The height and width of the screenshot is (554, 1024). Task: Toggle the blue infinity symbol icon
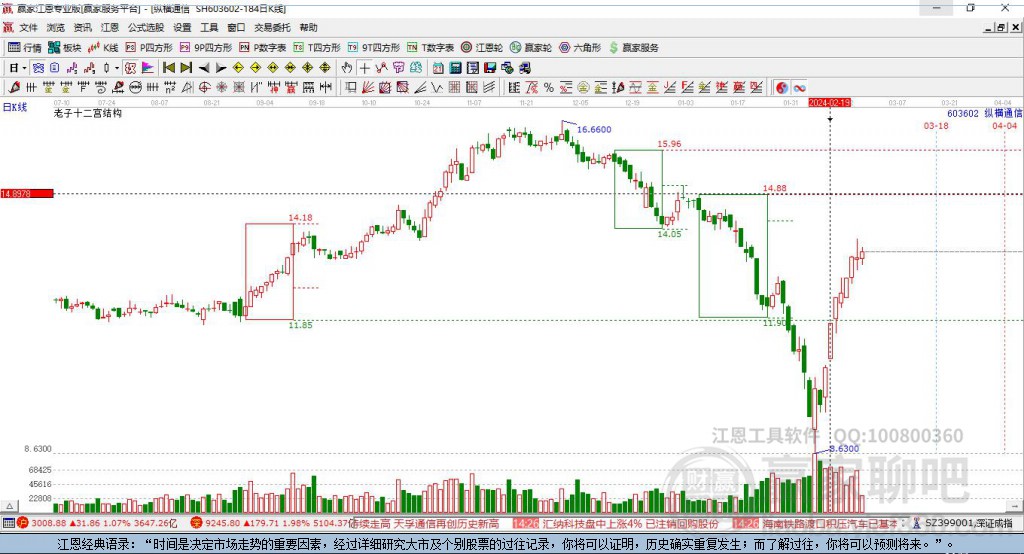click(x=799, y=88)
